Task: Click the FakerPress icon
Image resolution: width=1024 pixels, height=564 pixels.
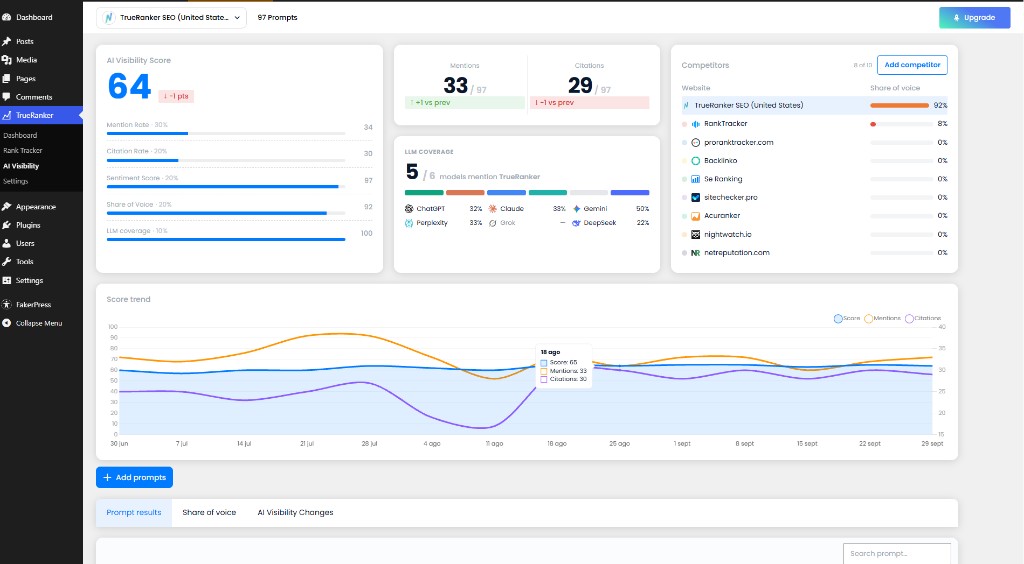Action: 7,304
